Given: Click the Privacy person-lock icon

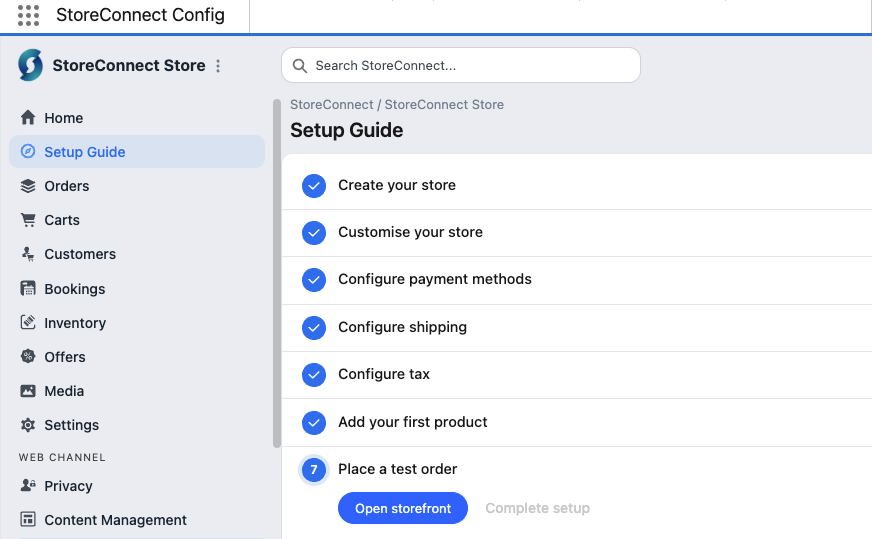Looking at the screenshot, I should click(x=28, y=485).
